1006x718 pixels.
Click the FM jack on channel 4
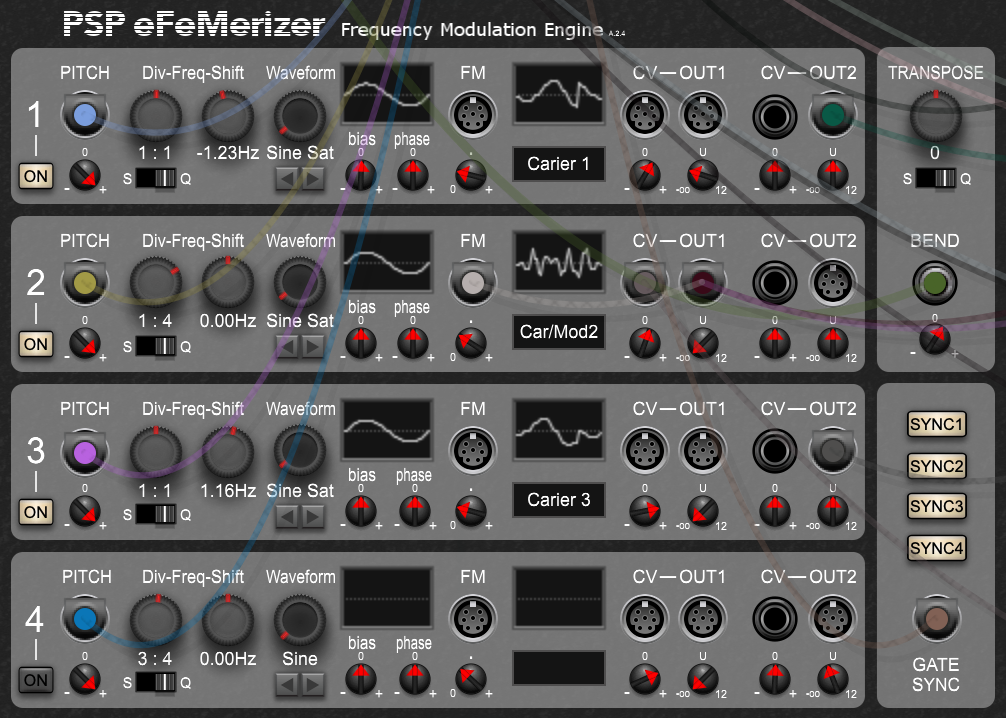tap(472, 619)
